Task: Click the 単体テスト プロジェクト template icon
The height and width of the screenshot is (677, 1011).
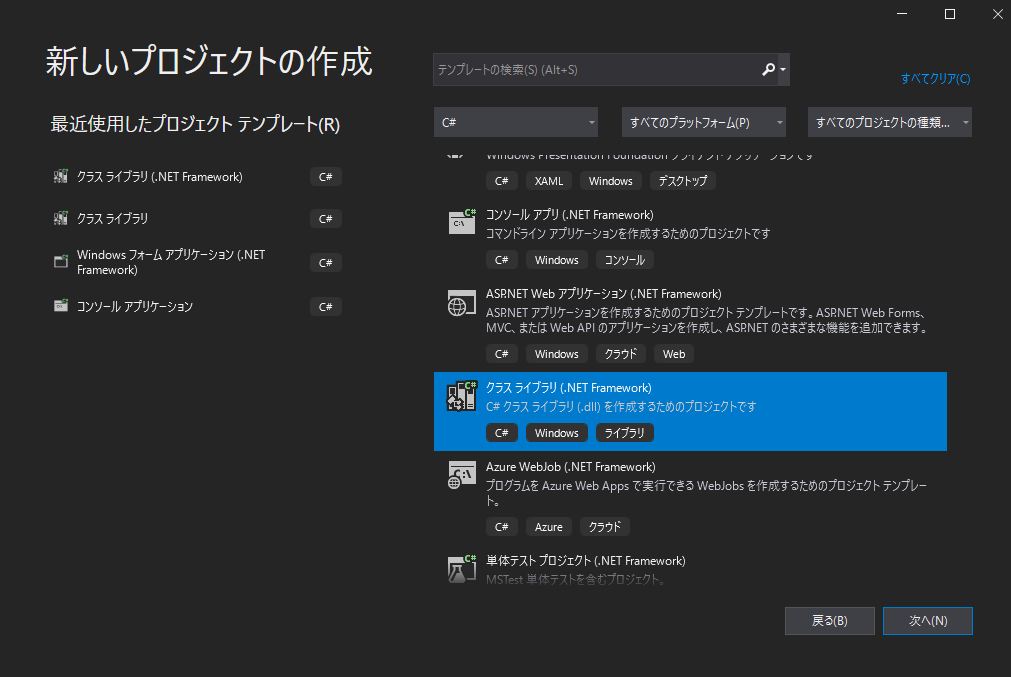Action: pos(461,569)
